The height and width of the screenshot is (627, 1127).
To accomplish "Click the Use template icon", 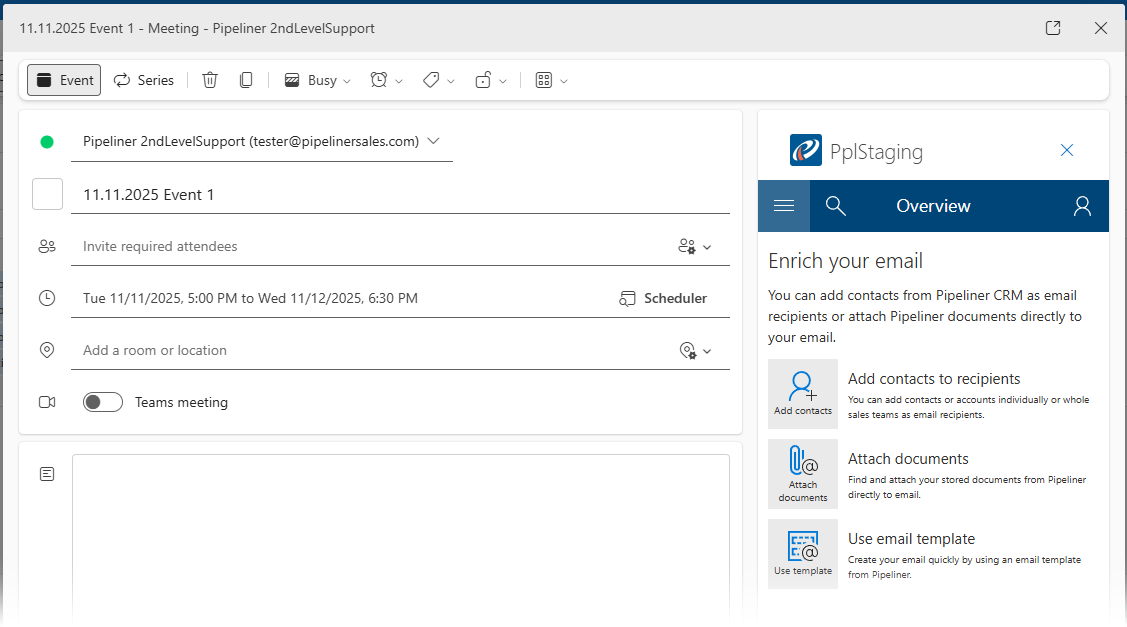I will click(803, 552).
